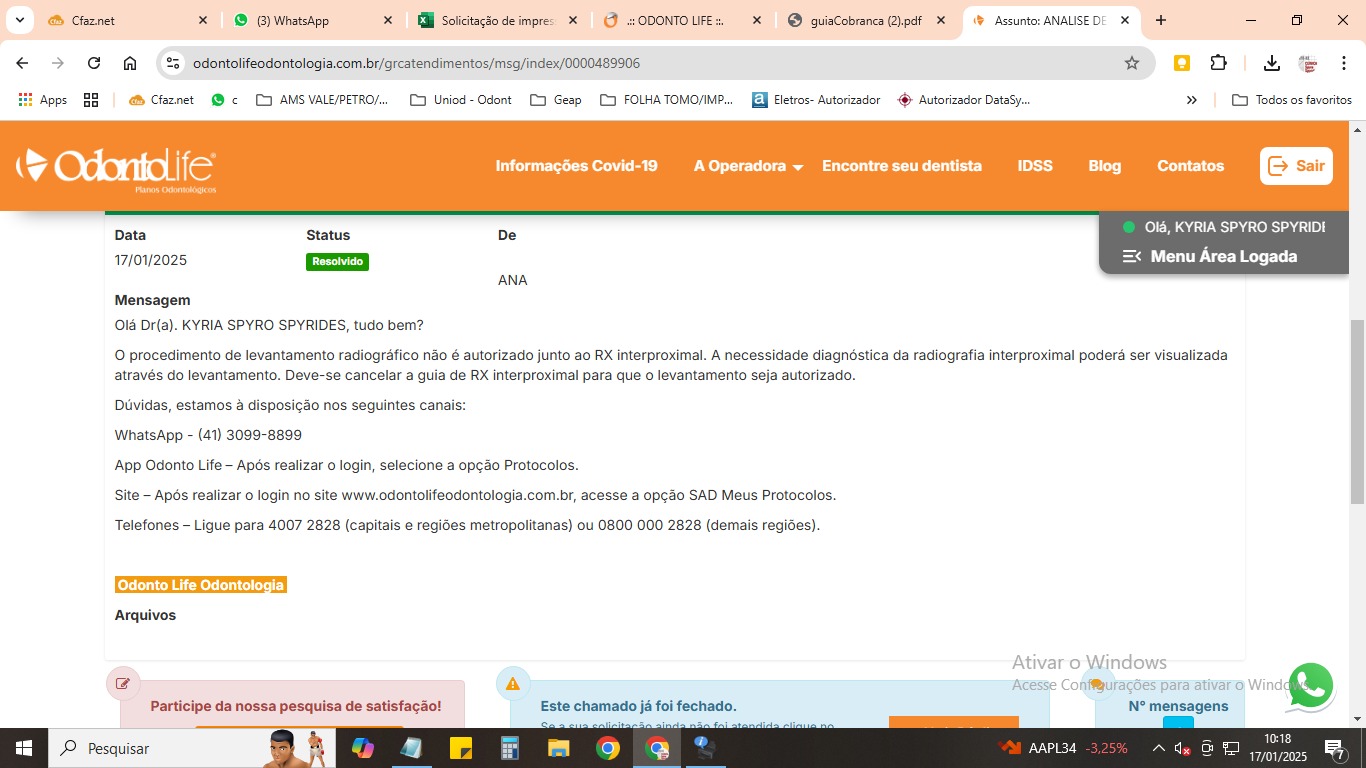The height and width of the screenshot is (768, 1366).
Task: Open the first Google Chrome taskbar icon
Action: tap(607, 748)
